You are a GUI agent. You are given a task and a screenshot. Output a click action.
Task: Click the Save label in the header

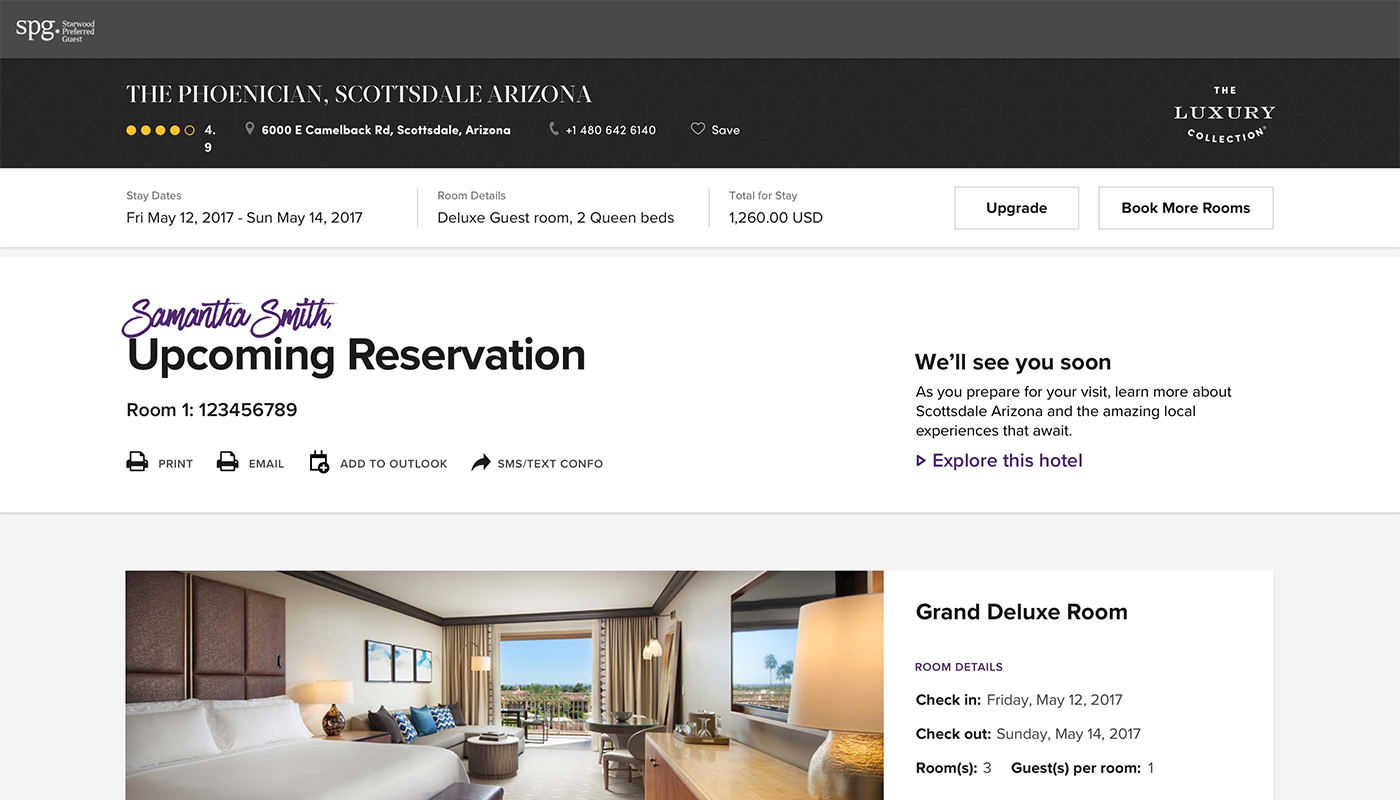[x=725, y=130]
